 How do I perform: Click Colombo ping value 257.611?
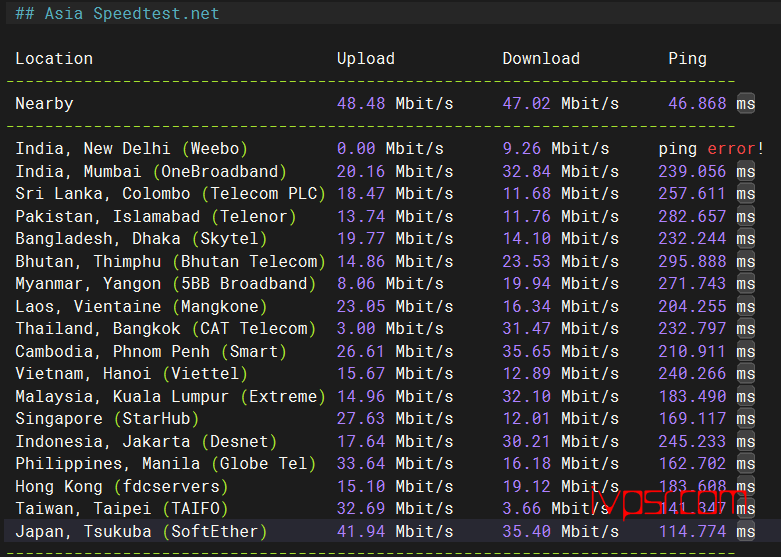(x=692, y=193)
